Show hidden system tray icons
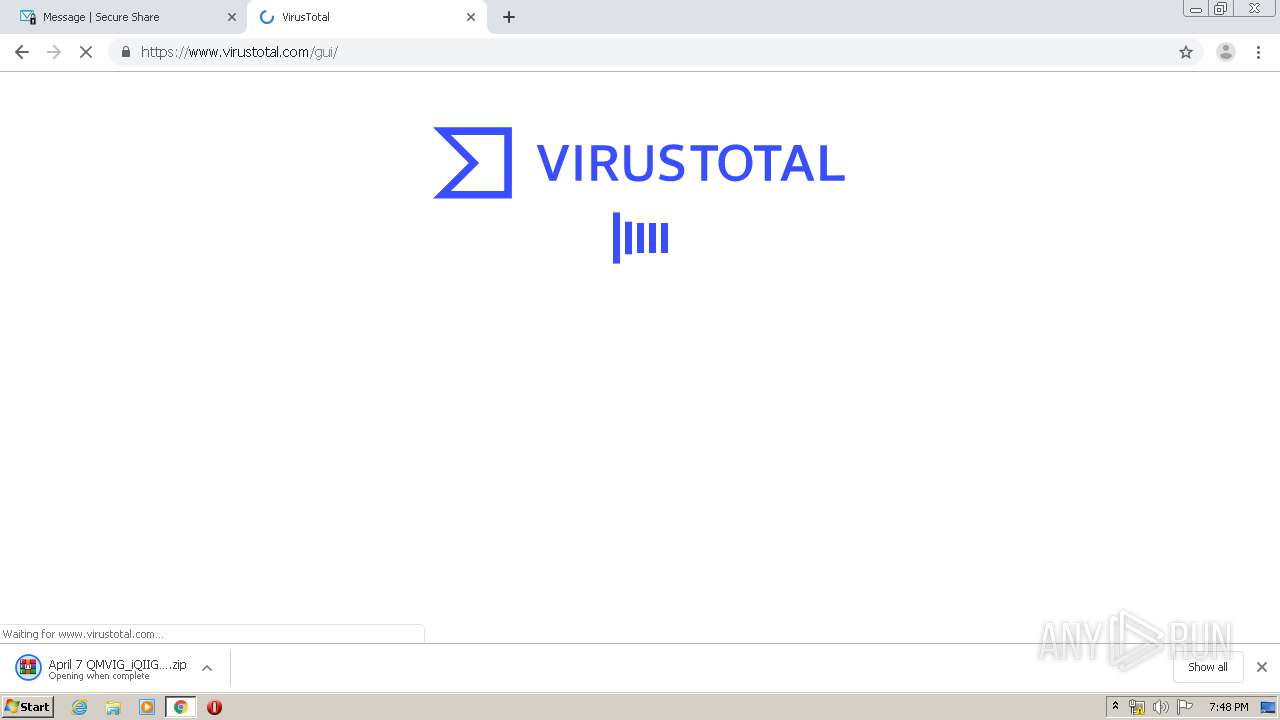 click(1116, 707)
